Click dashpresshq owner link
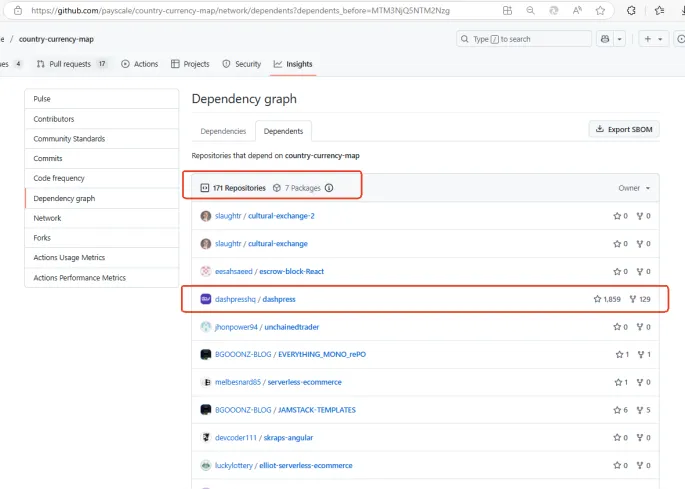 point(235,299)
